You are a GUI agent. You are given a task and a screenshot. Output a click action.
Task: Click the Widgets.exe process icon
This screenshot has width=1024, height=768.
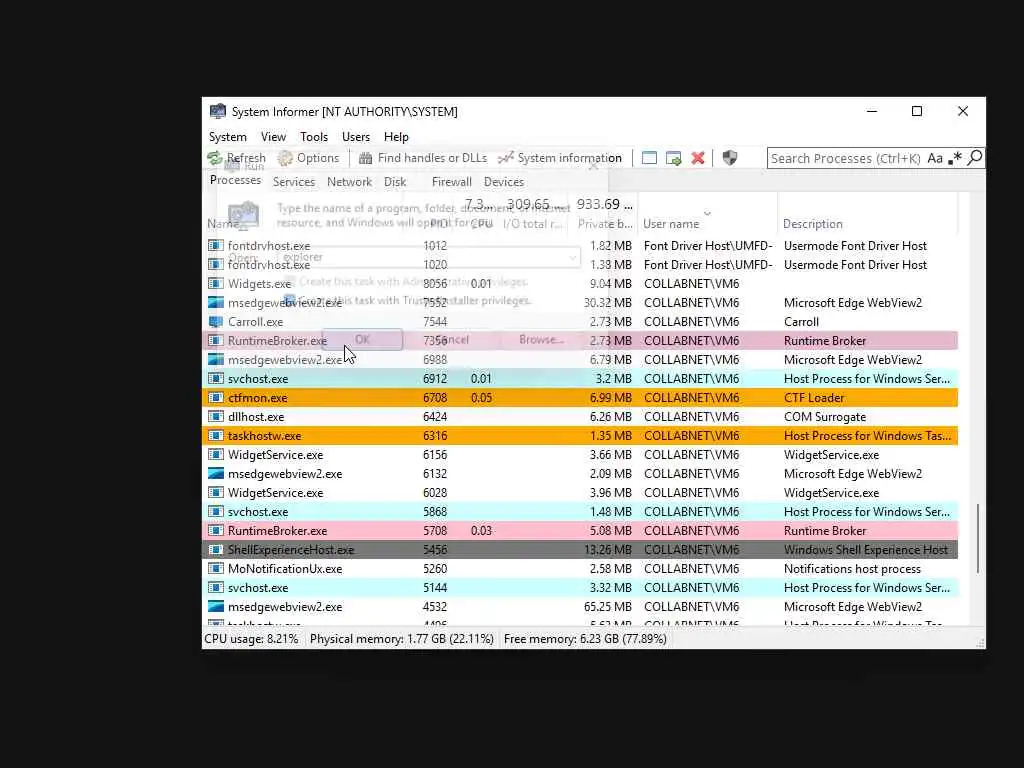click(216, 283)
